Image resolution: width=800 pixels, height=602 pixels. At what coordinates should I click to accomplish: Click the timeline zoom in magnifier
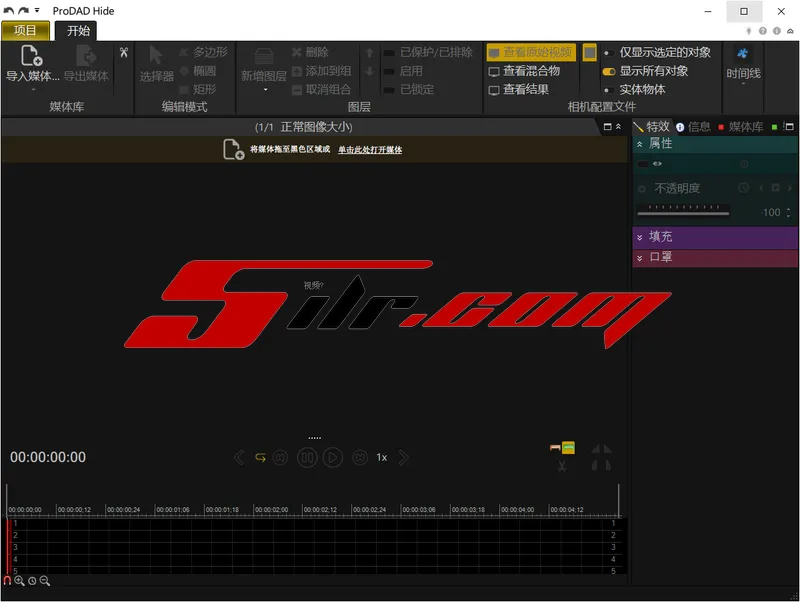(x=19, y=581)
